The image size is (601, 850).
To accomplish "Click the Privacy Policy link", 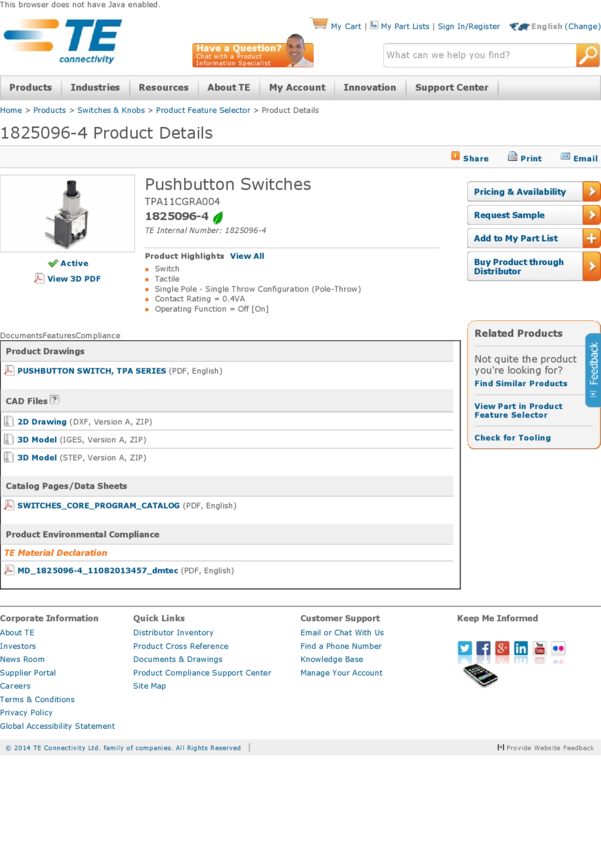I will click(x=27, y=712).
